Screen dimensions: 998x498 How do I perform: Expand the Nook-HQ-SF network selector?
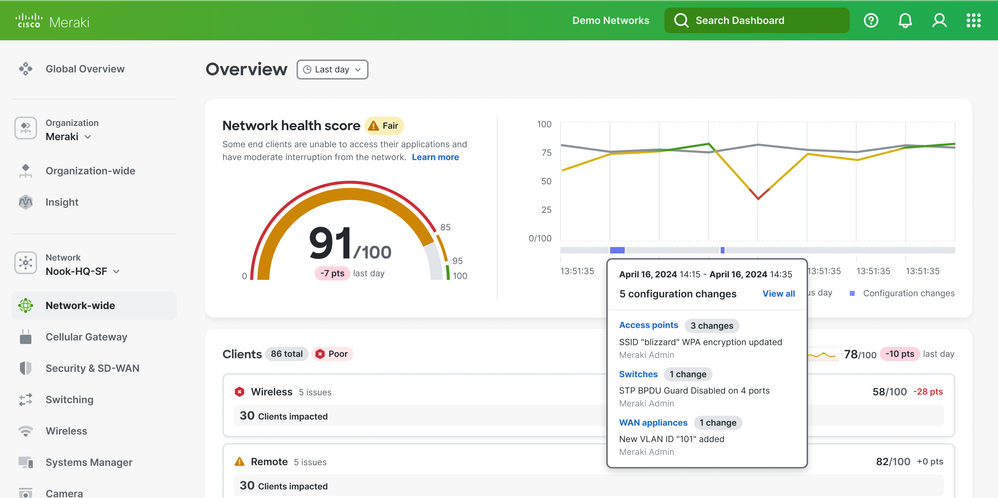(82, 271)
